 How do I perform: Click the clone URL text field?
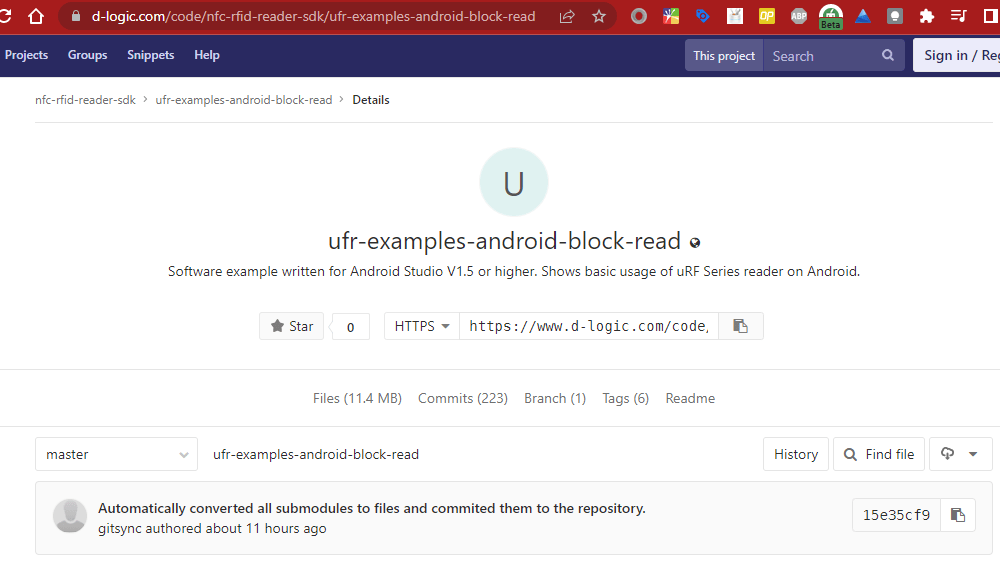589,326
